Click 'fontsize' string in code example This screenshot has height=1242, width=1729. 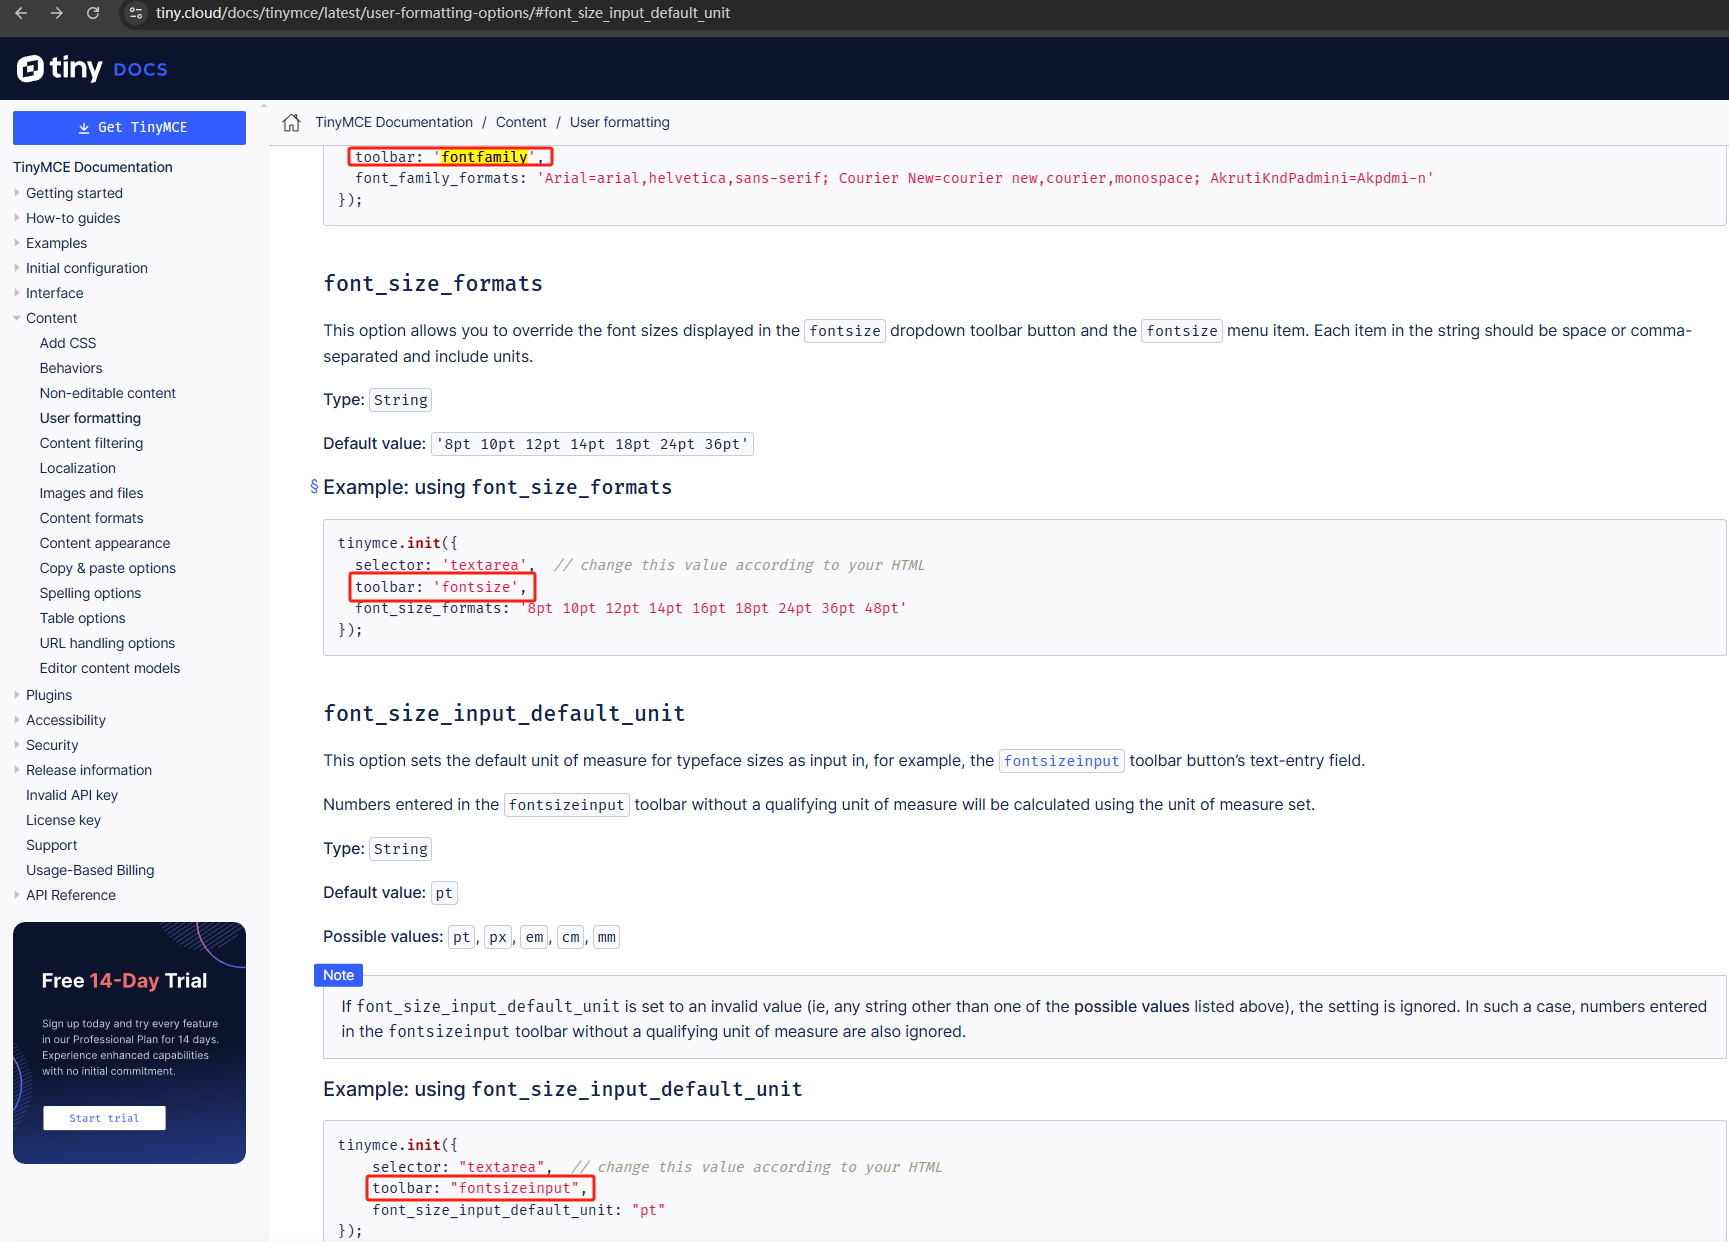476,587
